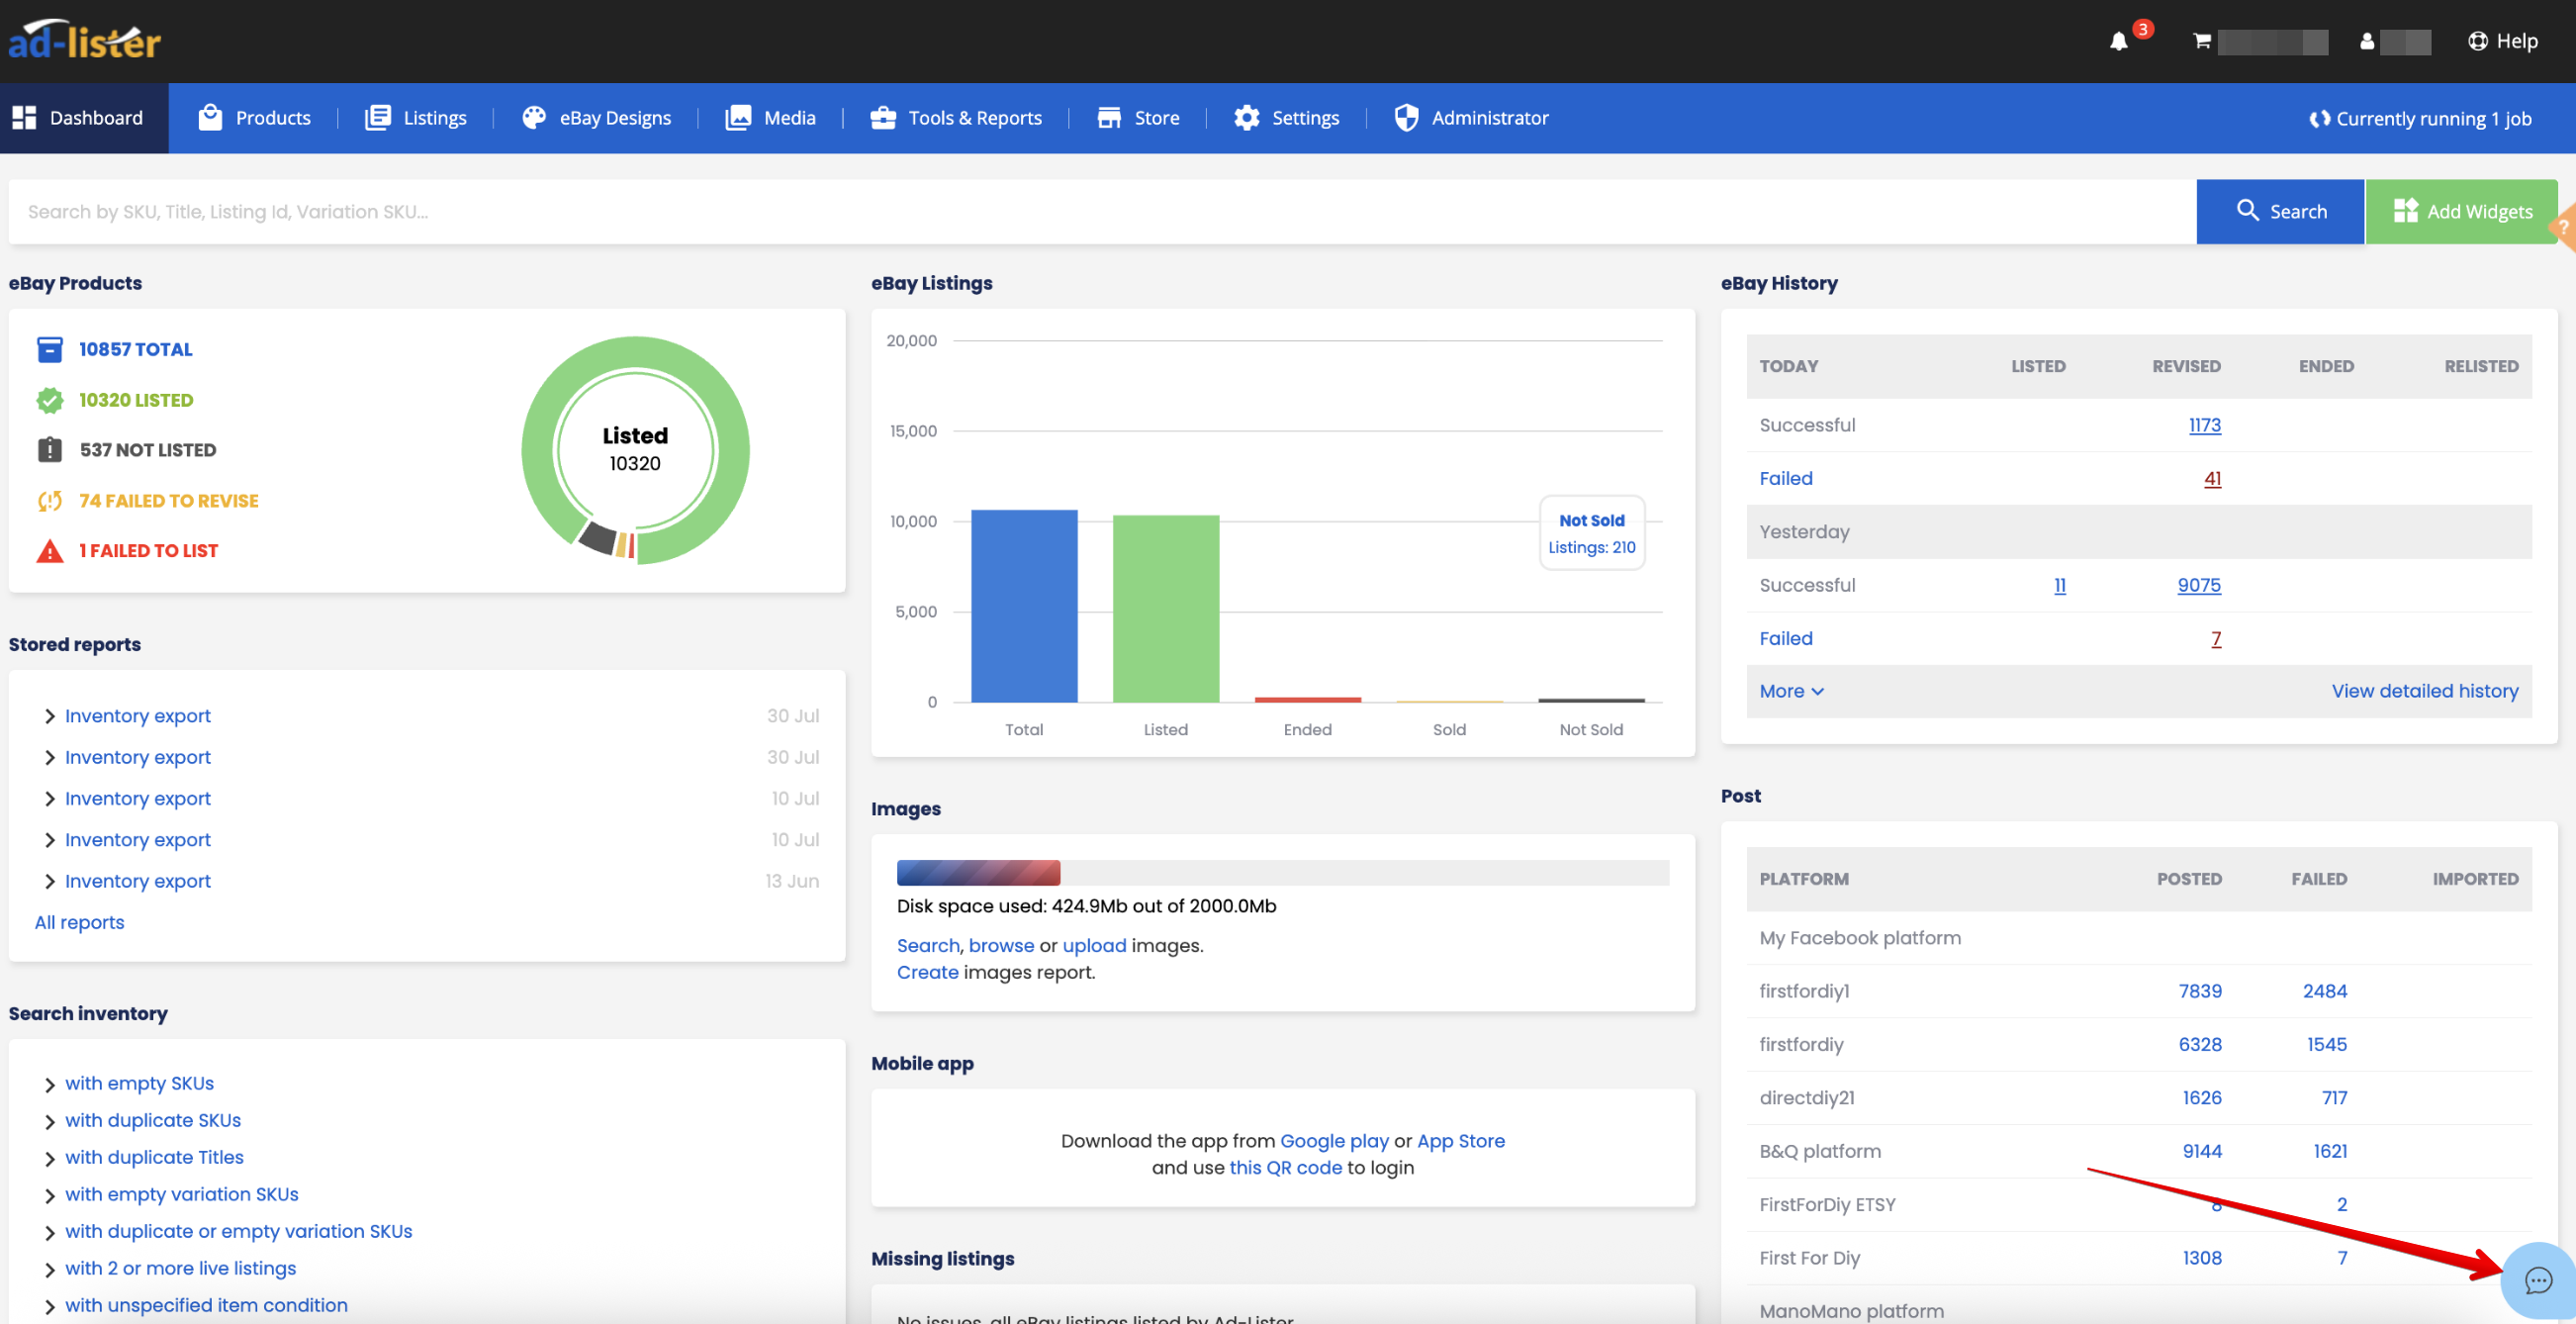Click the running jobs refresh icon
2576x1324 pixels.
click(2319, 119)
